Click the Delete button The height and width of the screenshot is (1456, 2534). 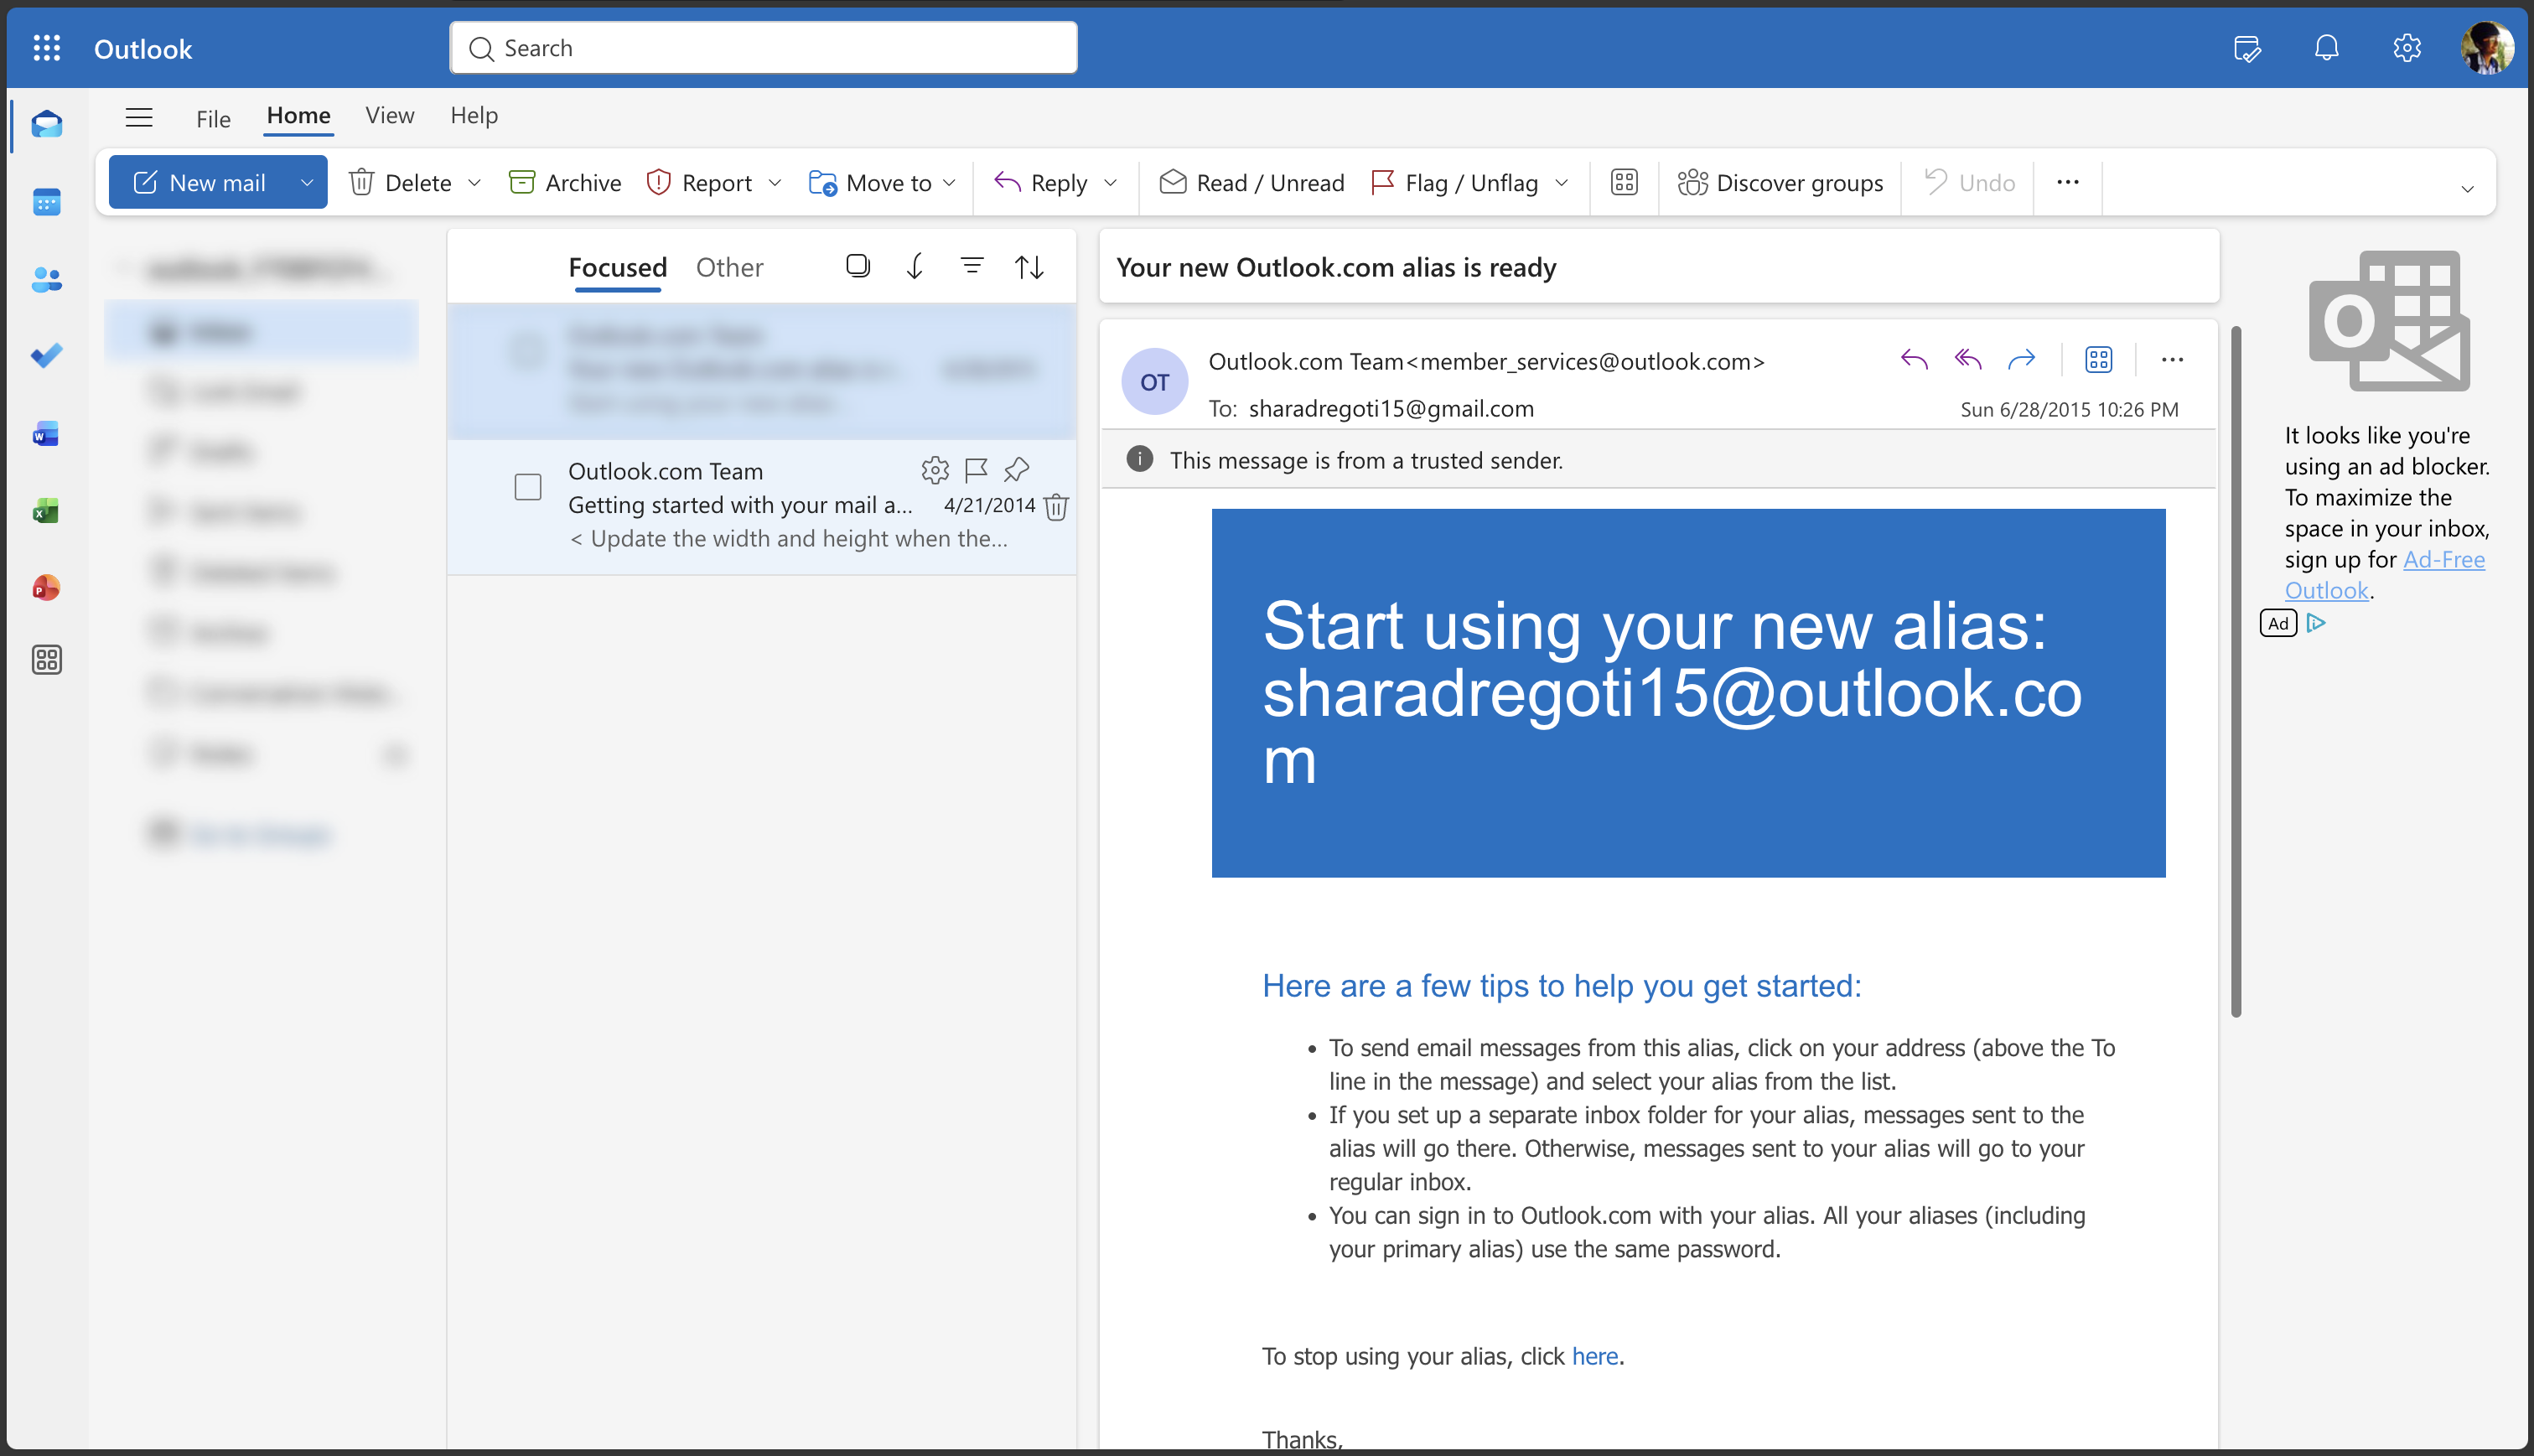point(400,182)
